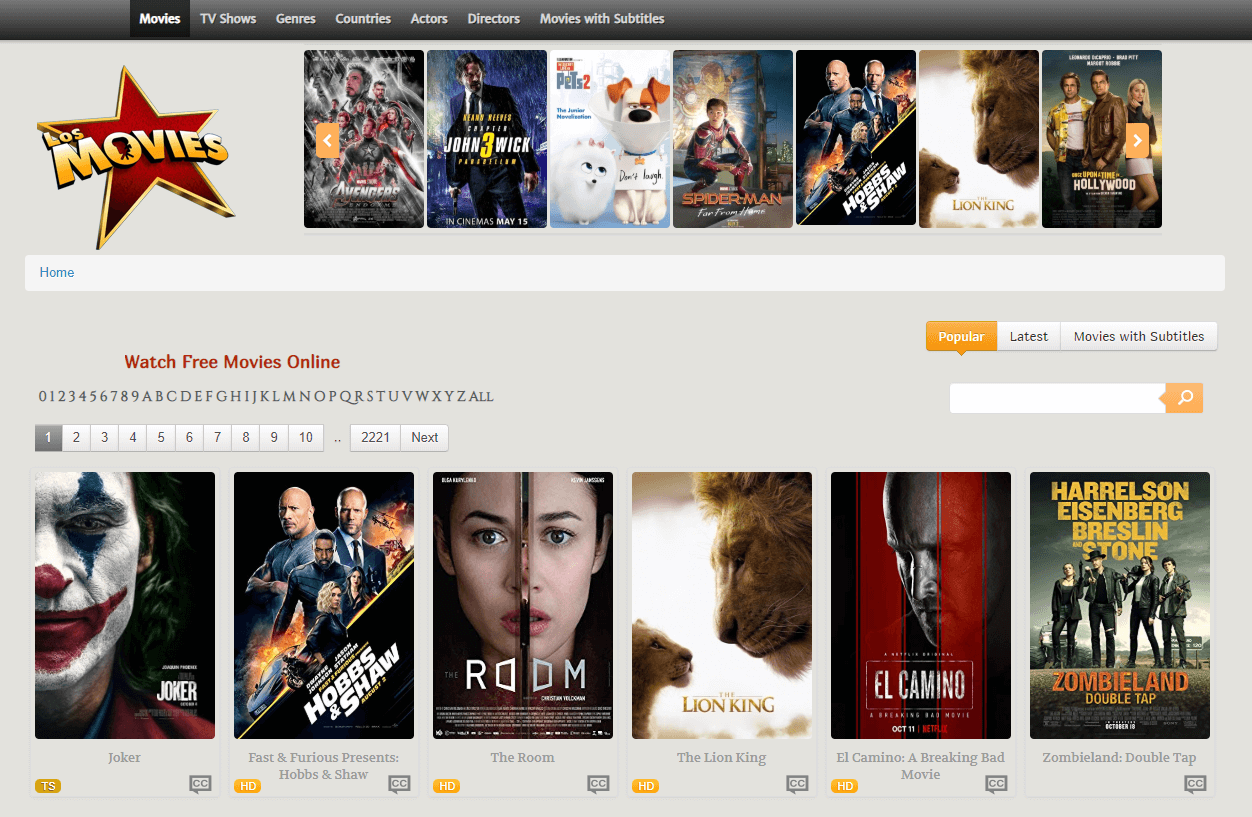This screenshot has height=817, width=1252.
Task: Open Movies with Subtitles in top navigation
Action: tap(602, 18)
